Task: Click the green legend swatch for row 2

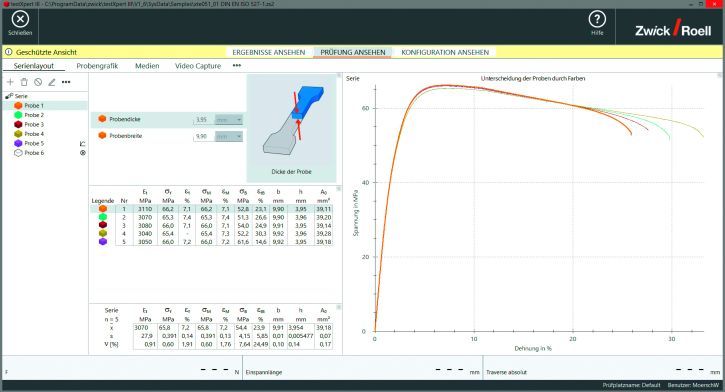Action: coord(103,217)
